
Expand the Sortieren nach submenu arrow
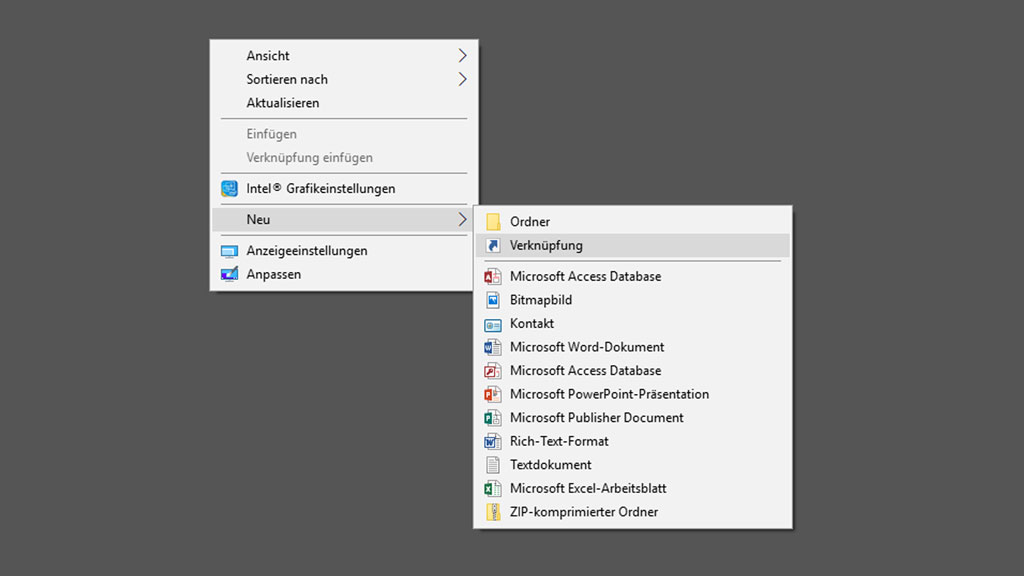coord(462,79)
